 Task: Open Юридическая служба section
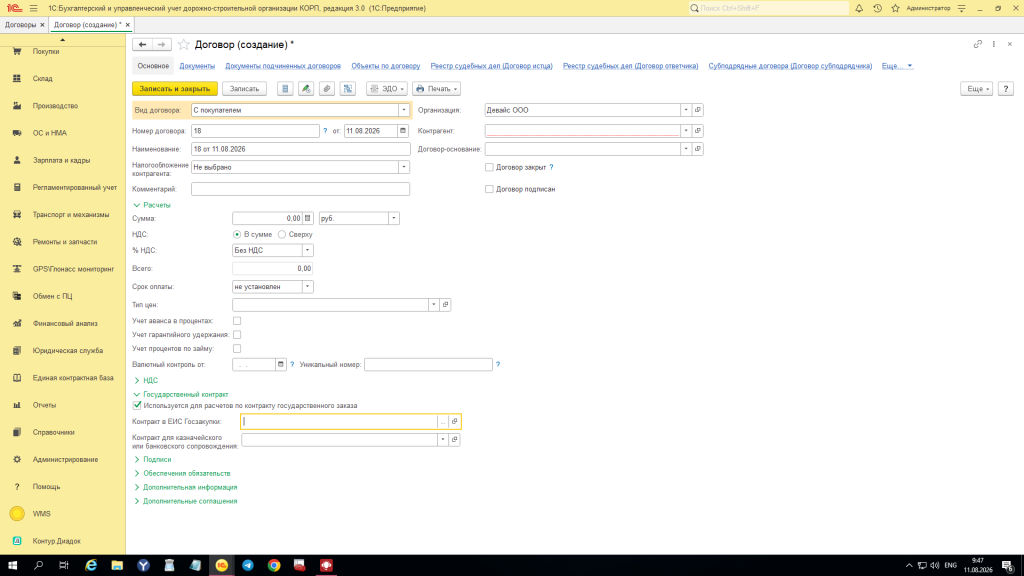[x=68, y=351]
